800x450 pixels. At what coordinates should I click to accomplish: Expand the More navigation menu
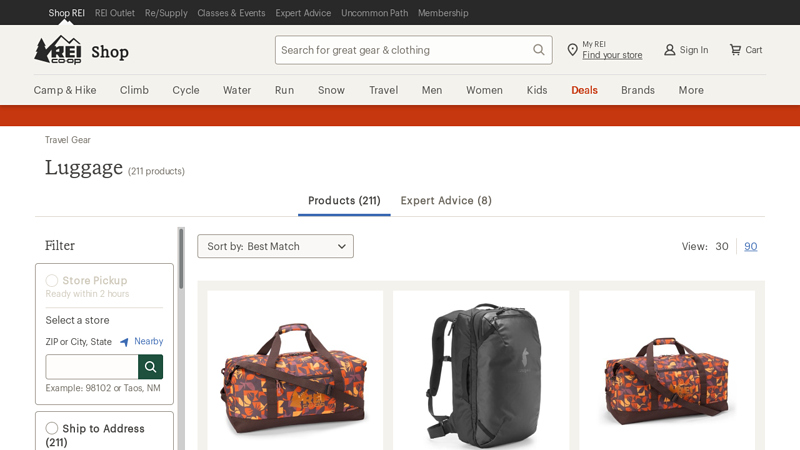pyautogui.click(x=691, y=90)
